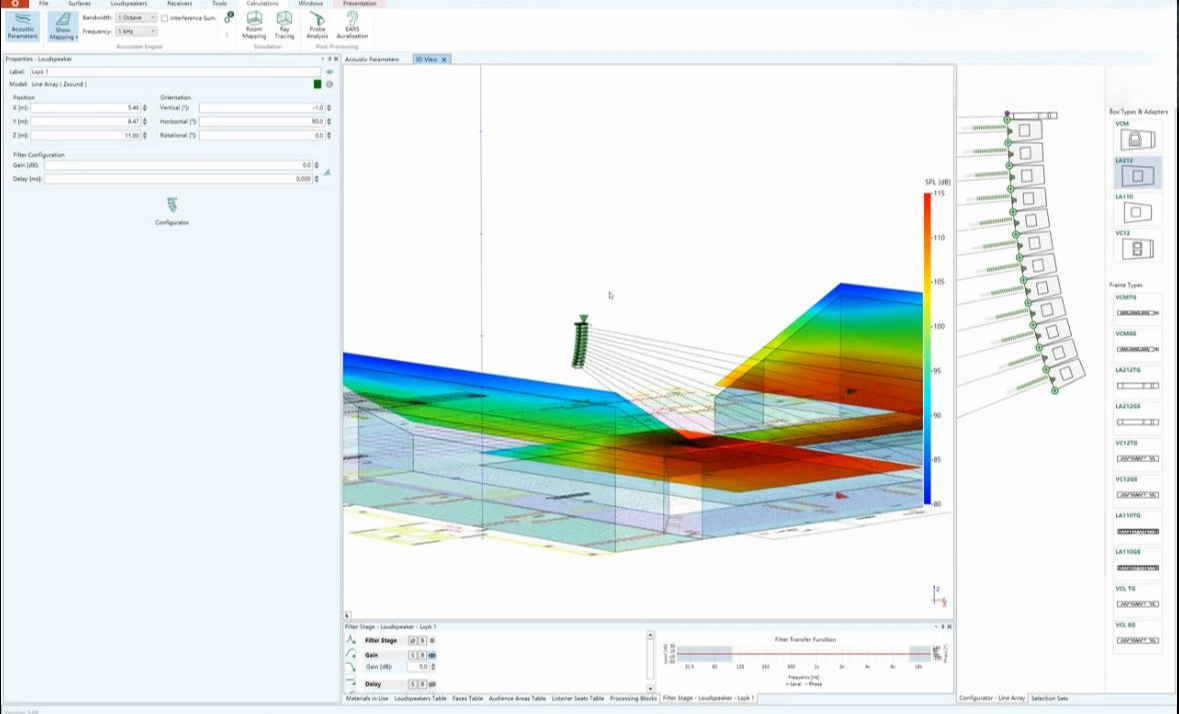Expand the Show Mapping dropdown button
The width and height of the screenshot is (1179, 714).
click(x=63, y=36)
